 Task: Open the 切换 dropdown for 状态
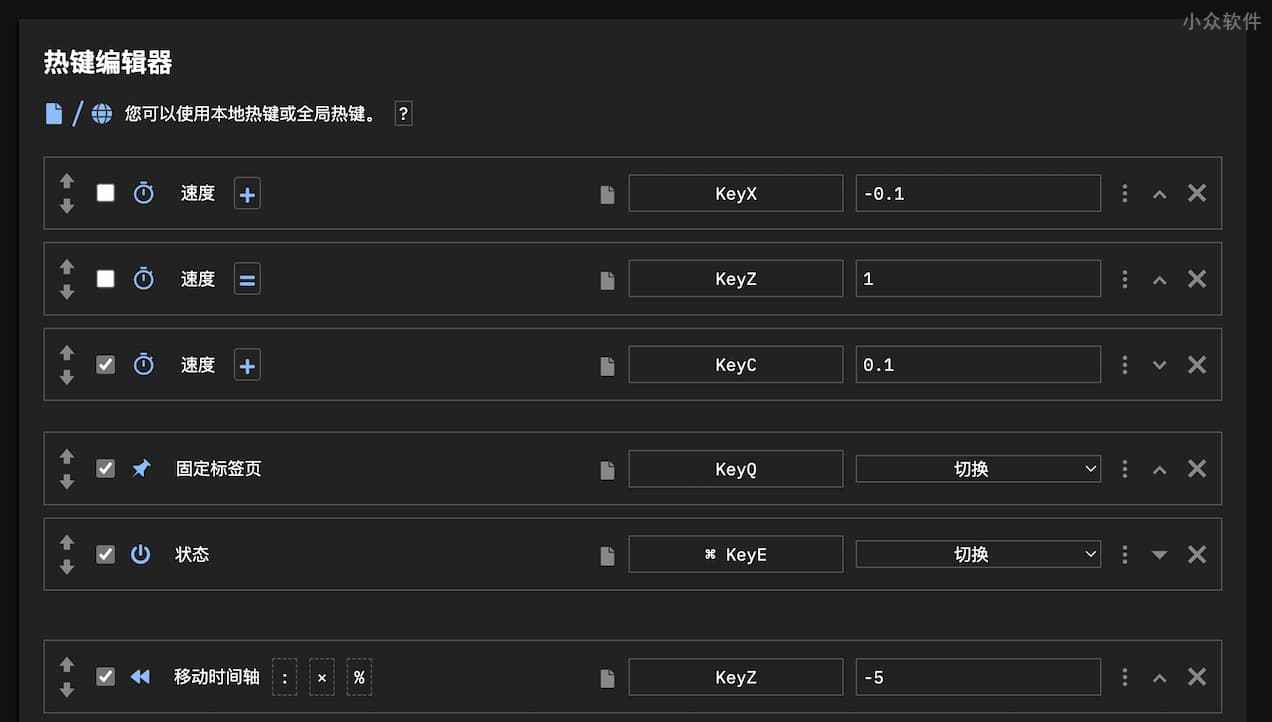(977, 554)
